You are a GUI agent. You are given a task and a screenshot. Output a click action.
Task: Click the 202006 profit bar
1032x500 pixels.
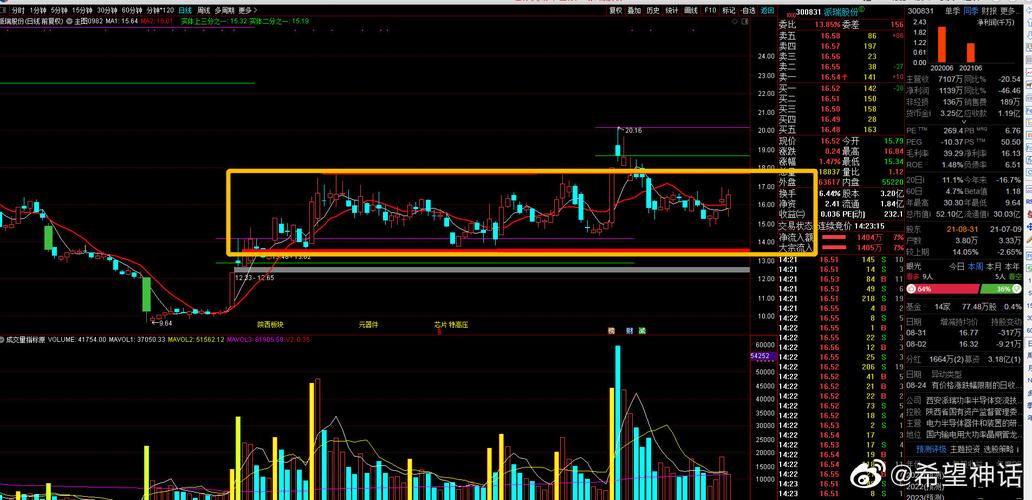(941, 45)
